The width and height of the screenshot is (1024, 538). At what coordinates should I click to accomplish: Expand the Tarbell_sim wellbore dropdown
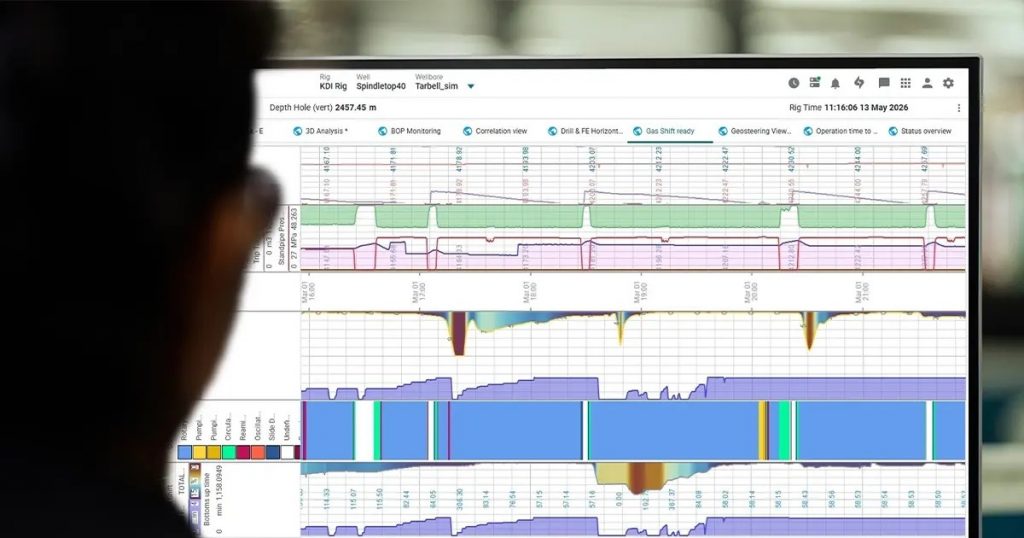pos(470,86)
